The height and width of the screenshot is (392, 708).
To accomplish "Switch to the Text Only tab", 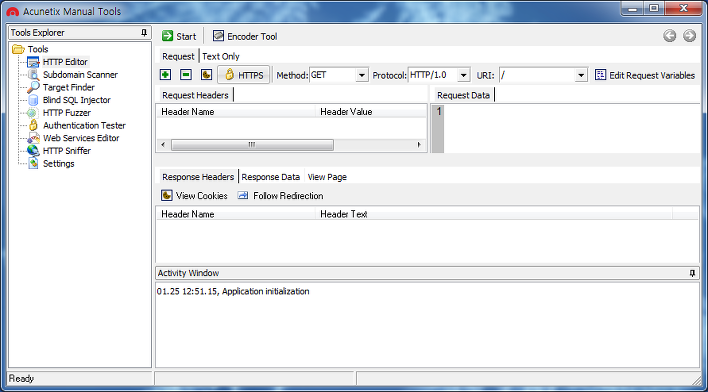I will click(221, 56).
